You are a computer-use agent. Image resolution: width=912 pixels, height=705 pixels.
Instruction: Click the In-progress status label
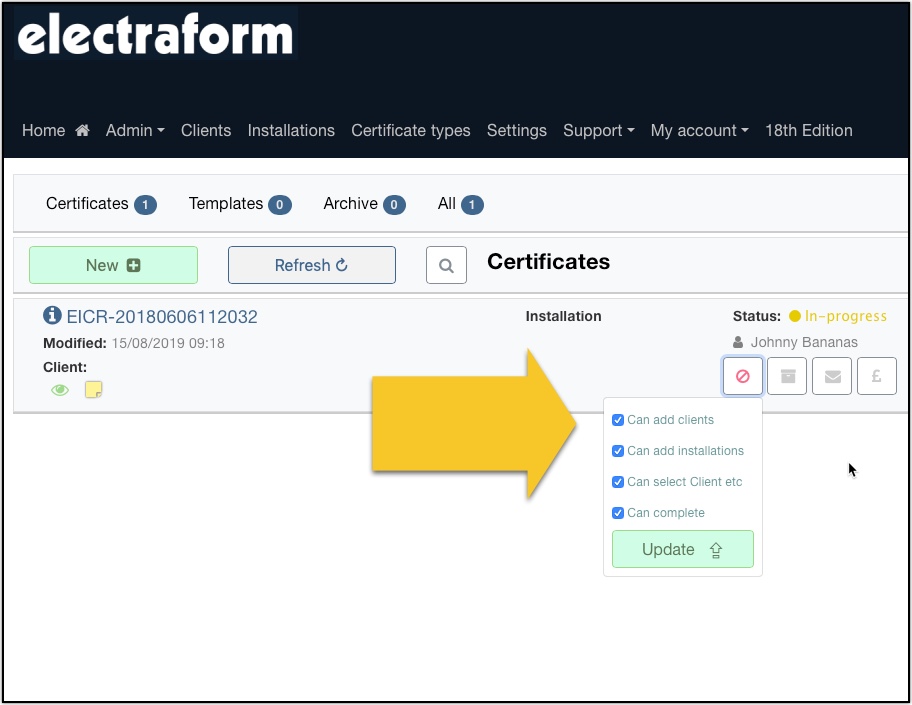click(846, 316)
